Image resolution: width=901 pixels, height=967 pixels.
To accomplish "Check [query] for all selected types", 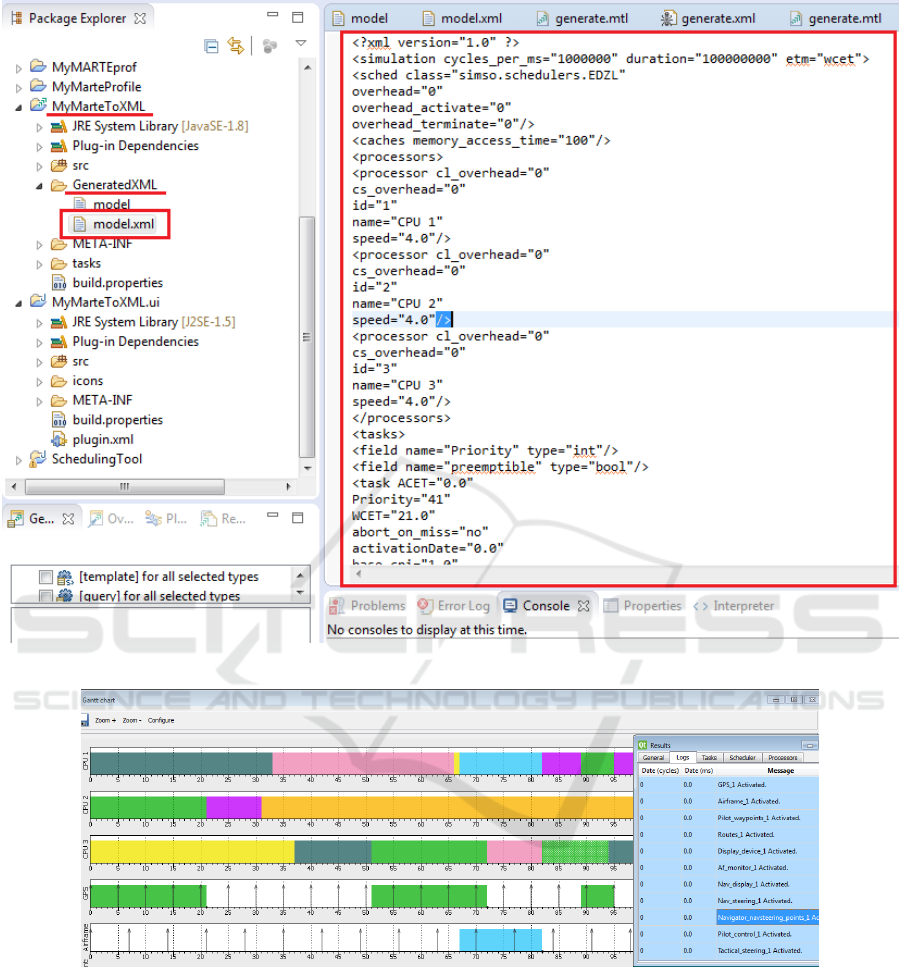I will point(45,596).
